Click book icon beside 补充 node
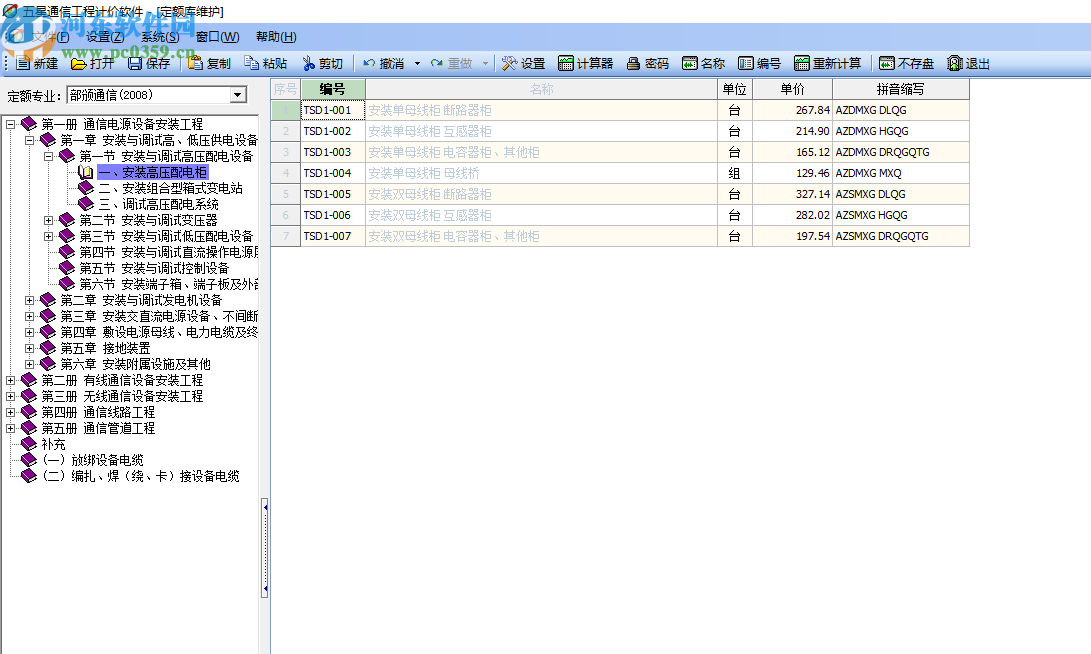Screen dimensions: 1091x654 [x=29, y=444]
